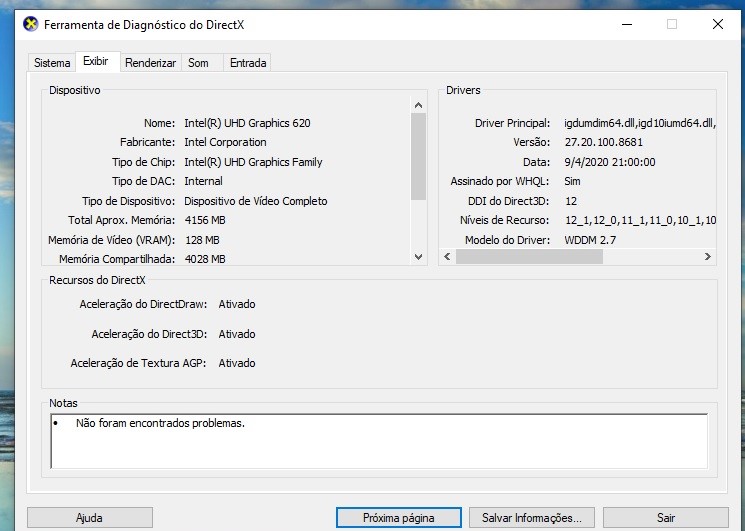745x531 pixels.
Task: Click 'Intel(R) UHD Graphics Family' chip type
Action: click(253, 162)
